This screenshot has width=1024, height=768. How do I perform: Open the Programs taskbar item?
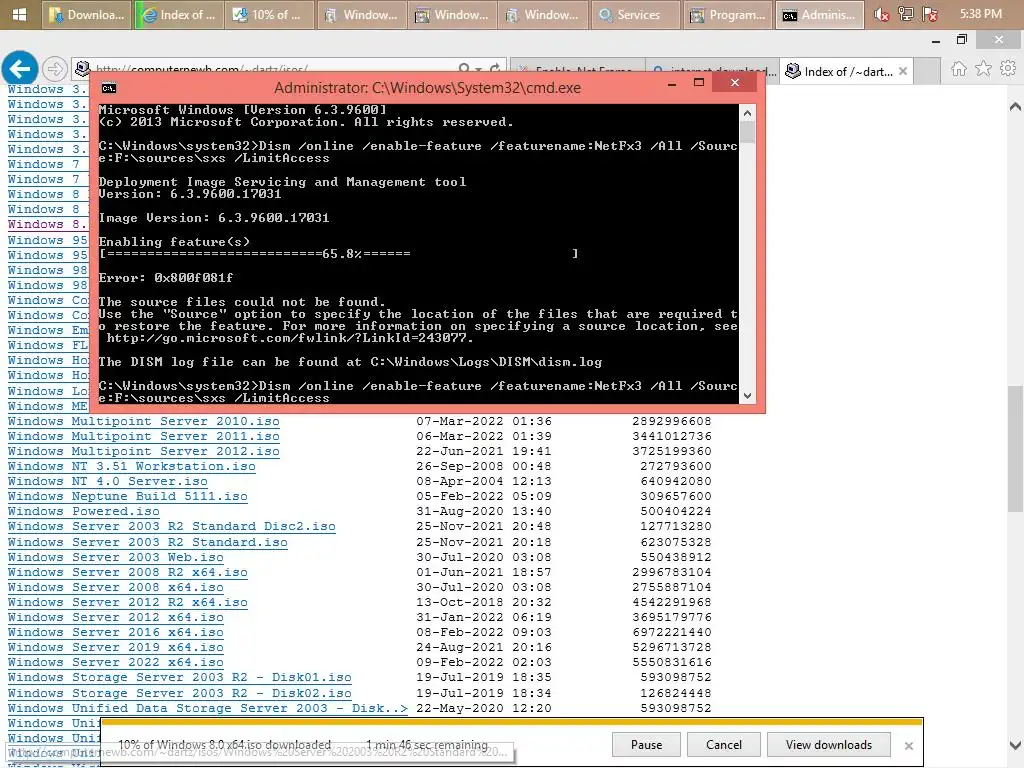coord(727,14)
